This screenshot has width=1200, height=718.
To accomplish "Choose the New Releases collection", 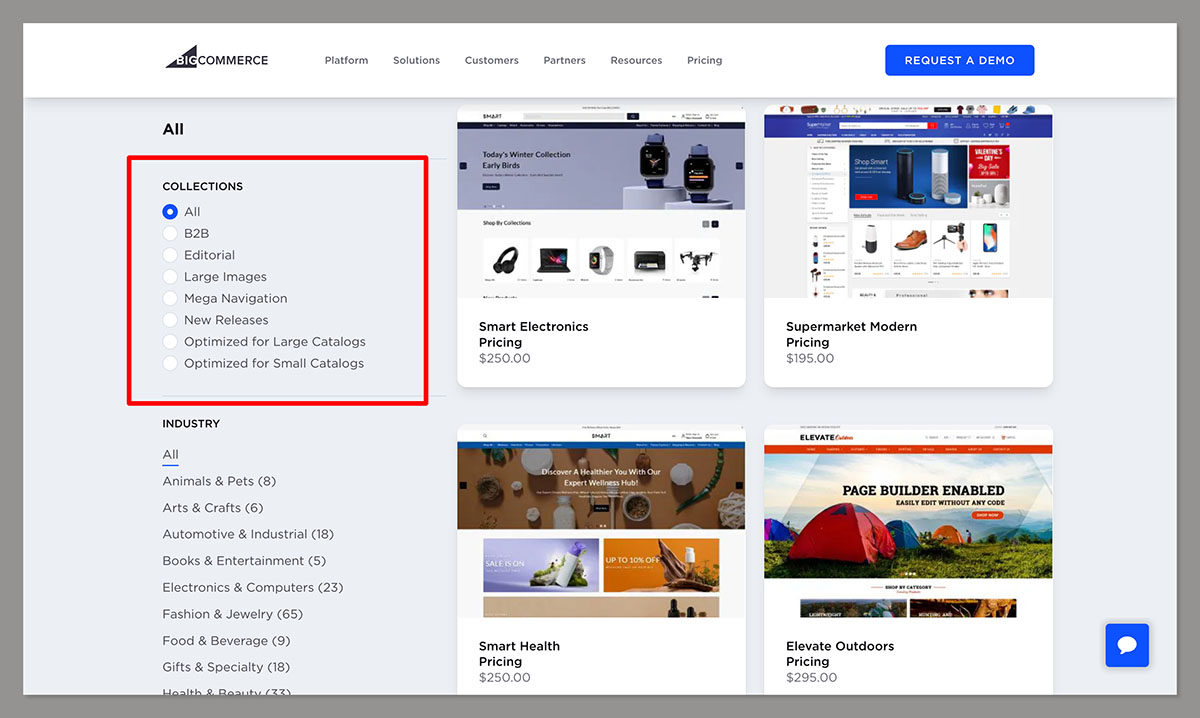I will click(x=170, y=320).
